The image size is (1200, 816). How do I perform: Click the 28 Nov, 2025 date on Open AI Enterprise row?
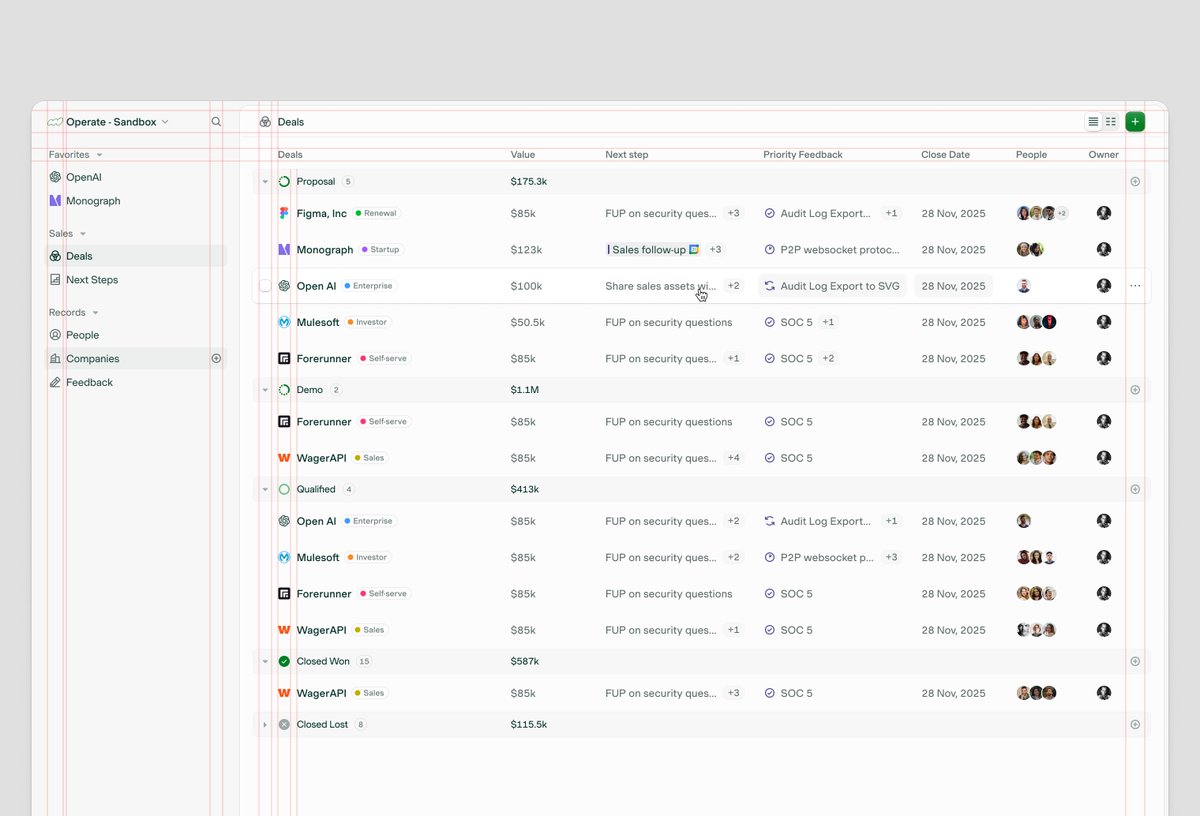(x=953, y=286)
